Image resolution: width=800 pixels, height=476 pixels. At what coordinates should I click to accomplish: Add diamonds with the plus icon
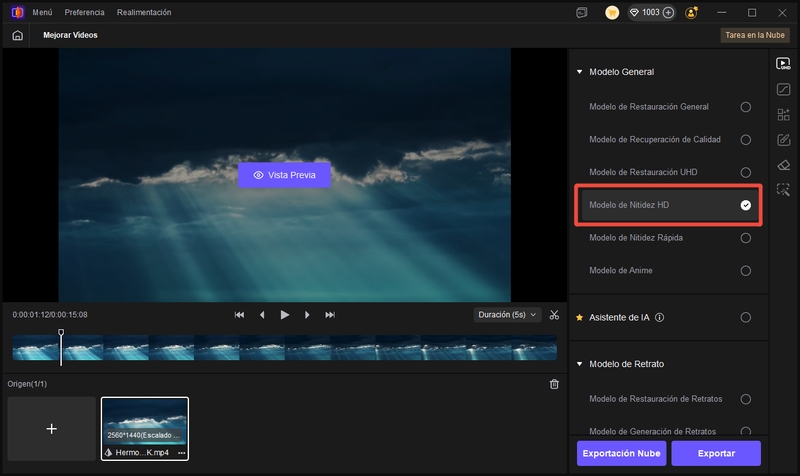pyautogui.click(x=668, y=12)
